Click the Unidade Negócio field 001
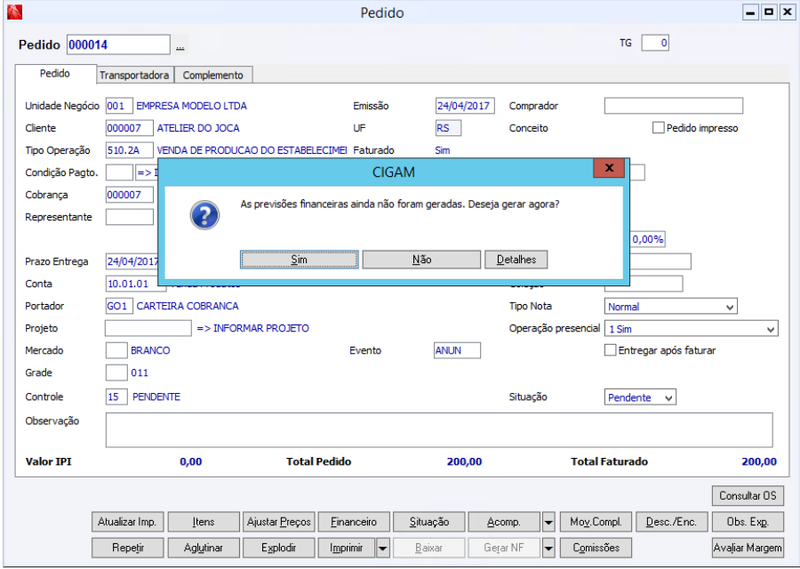This screenshot has width=800, height=569. pos(119,106)
